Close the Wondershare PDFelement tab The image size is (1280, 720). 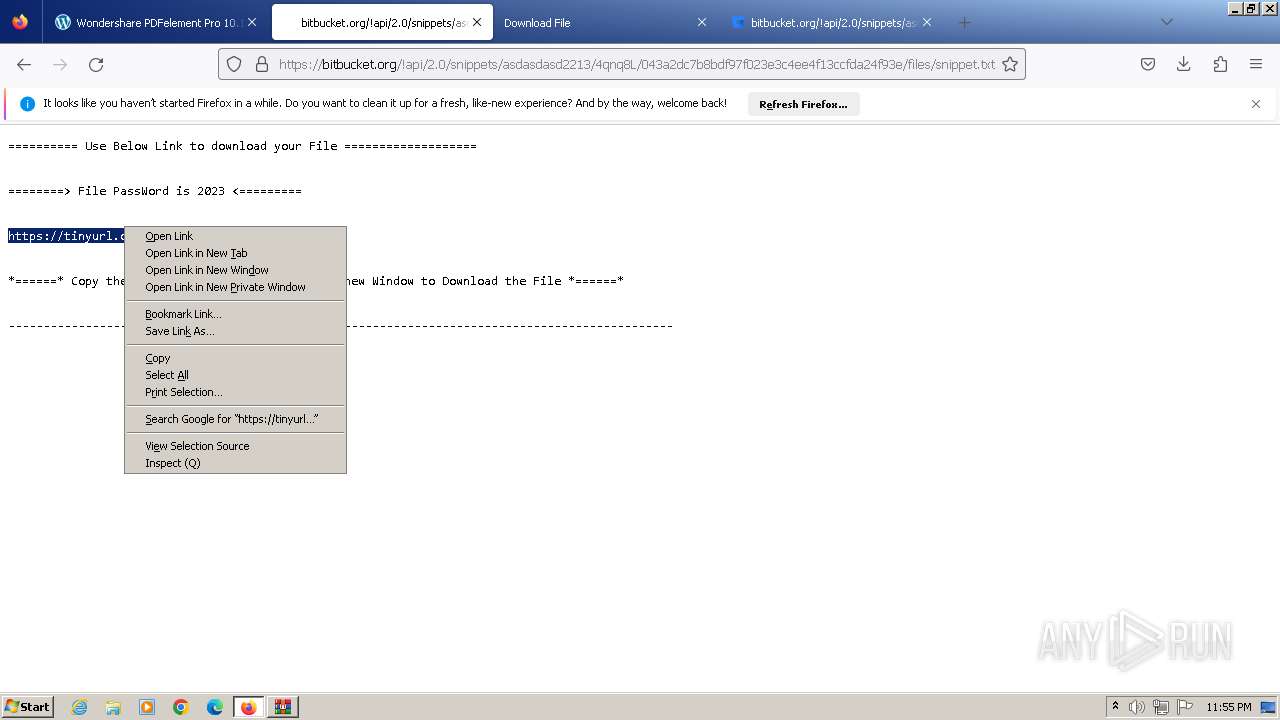click(251, 22)
